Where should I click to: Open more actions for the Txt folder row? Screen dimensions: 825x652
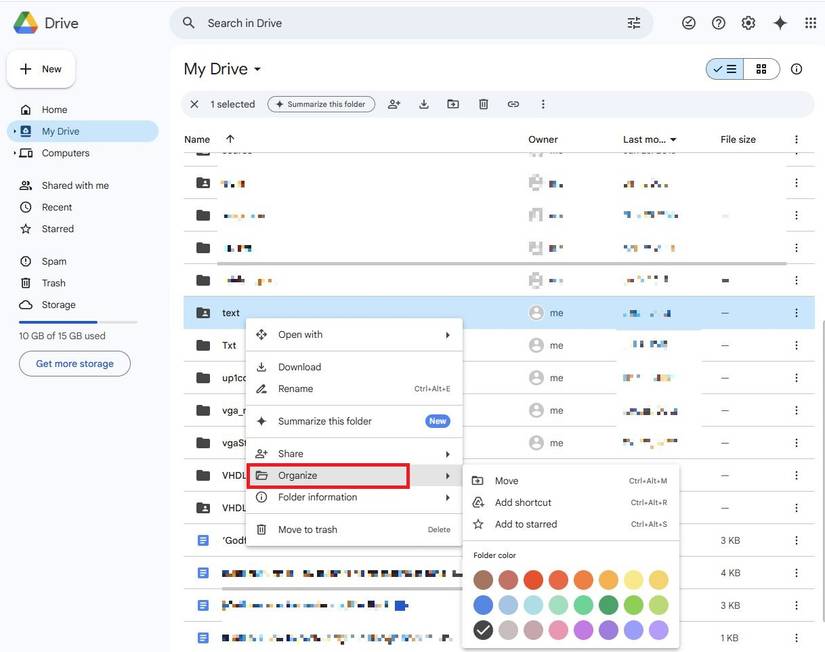click(x=796, y=345)
